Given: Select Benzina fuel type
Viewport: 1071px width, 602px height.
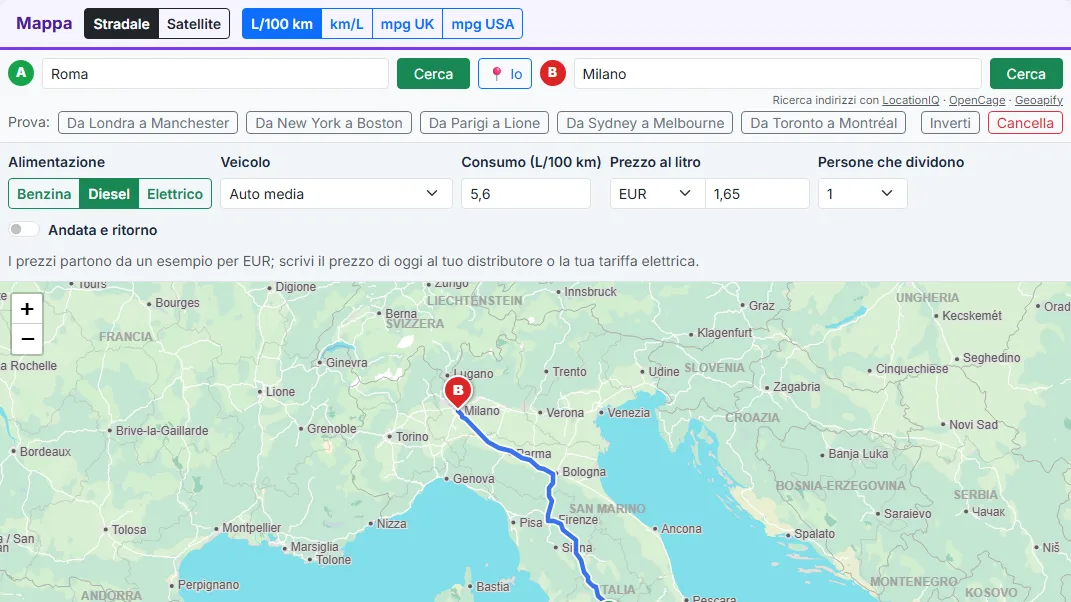Looking at the screenshot, I should (44, 194).
